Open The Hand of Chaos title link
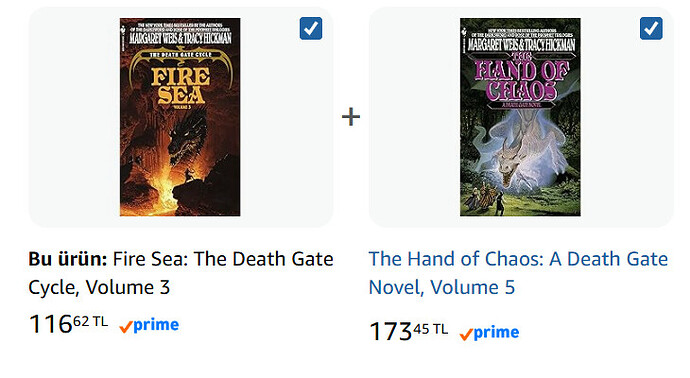Viewport: 690px width, 378px height. tap(518, 273)
